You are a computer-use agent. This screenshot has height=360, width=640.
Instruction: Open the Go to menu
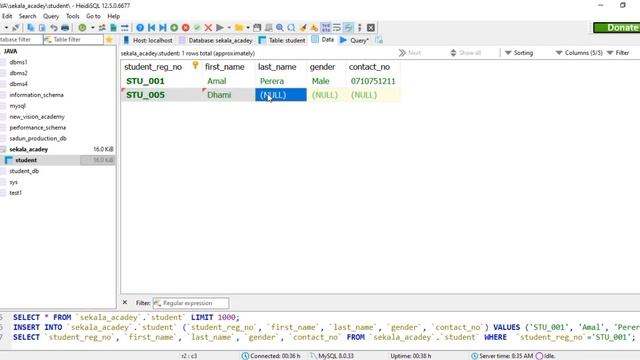tap(93, 16)
